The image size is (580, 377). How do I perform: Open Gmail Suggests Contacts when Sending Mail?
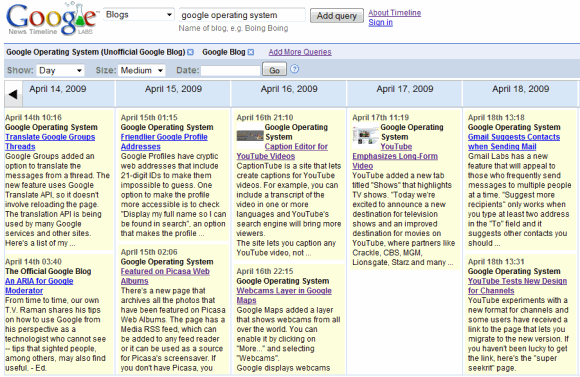tap(514, 142)
